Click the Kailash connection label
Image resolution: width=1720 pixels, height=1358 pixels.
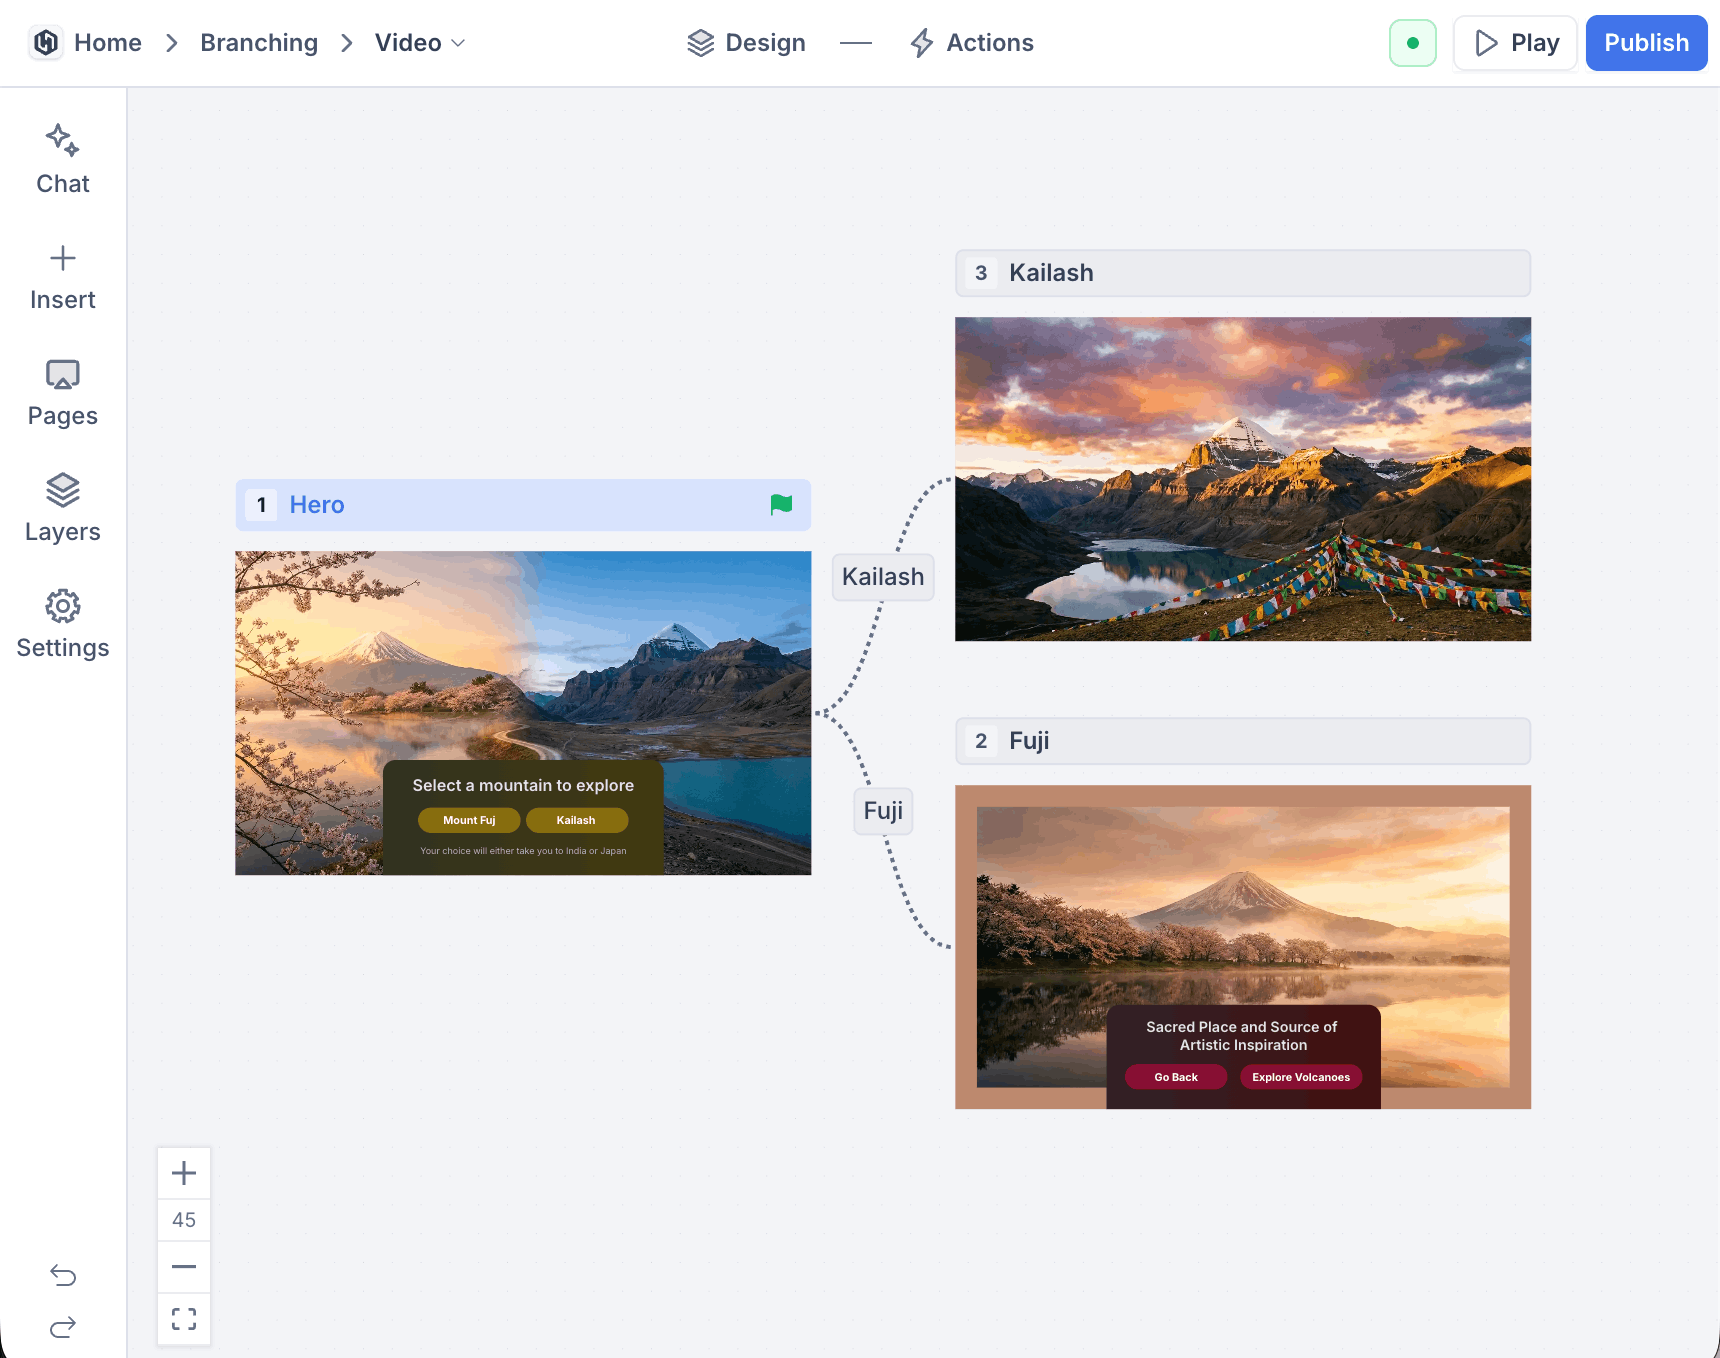pyautogui.click(x=883, y=577)
